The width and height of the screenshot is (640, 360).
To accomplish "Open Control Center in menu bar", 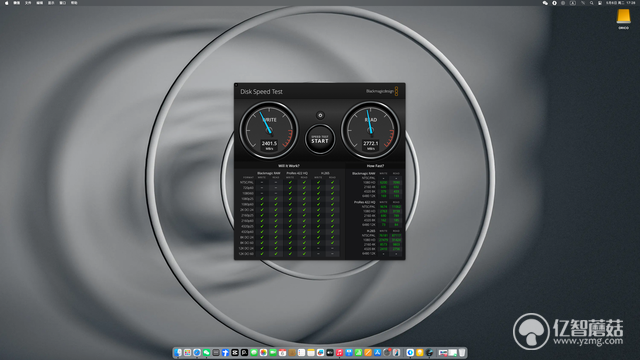I will point(600,3).
